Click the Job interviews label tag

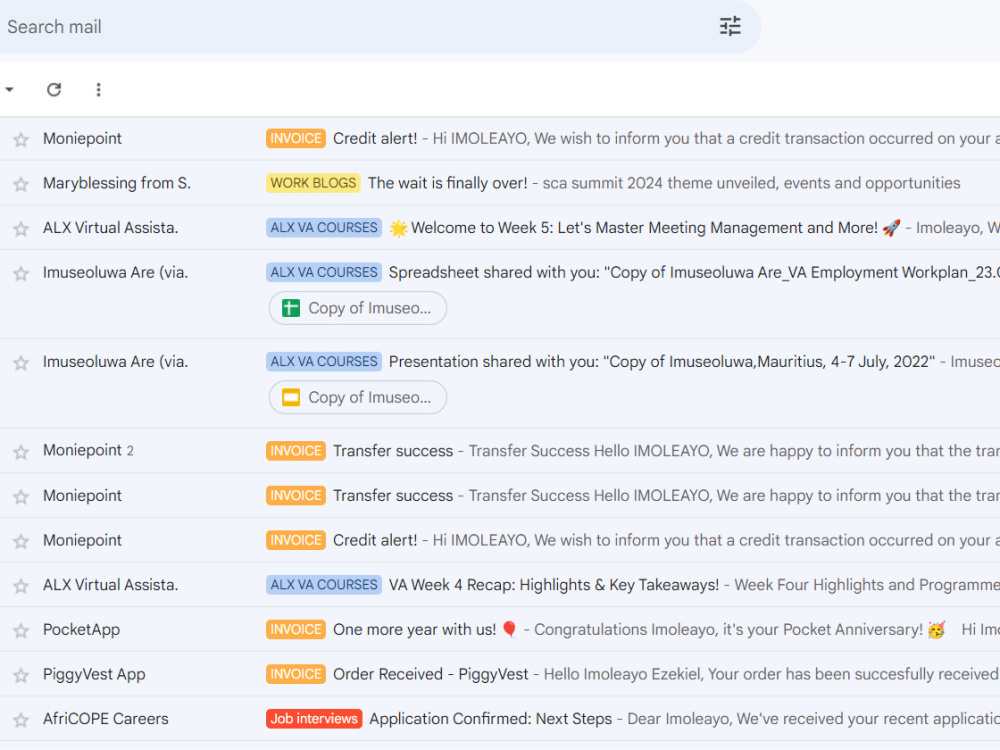(x=314, y=719)
